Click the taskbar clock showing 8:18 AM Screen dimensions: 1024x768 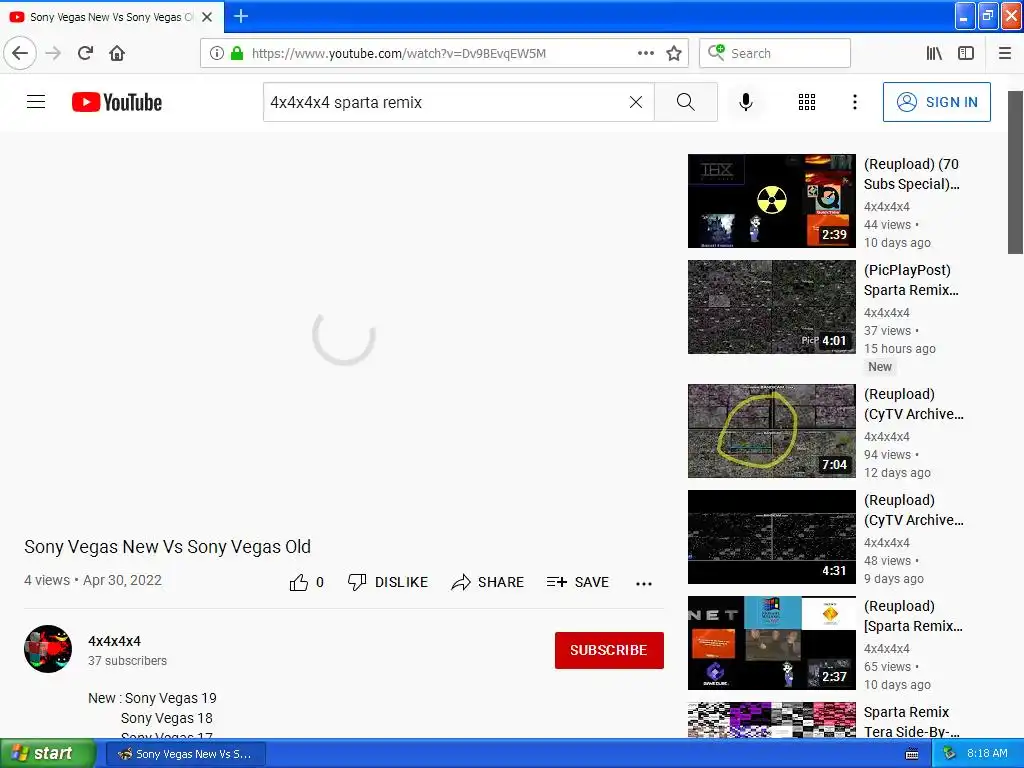pyautogui.click(x=987, y=753)
